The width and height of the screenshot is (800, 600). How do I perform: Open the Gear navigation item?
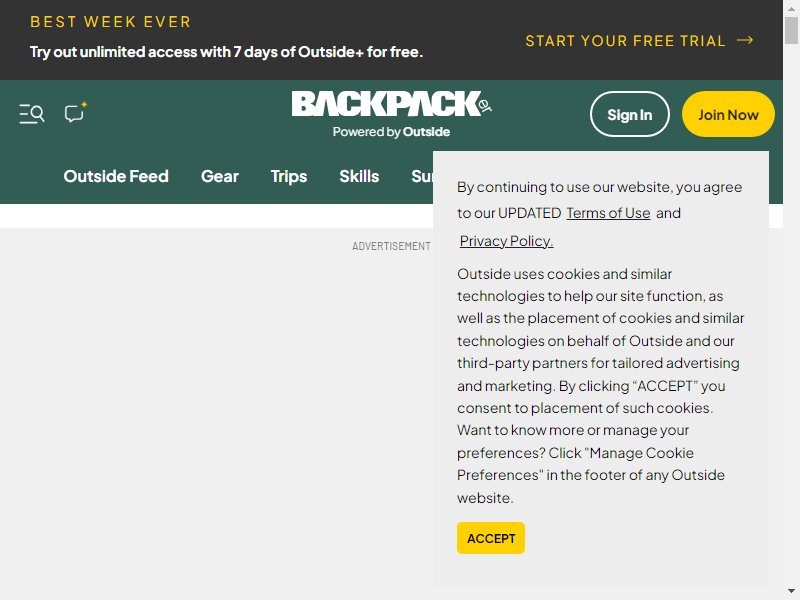(220, 176)
